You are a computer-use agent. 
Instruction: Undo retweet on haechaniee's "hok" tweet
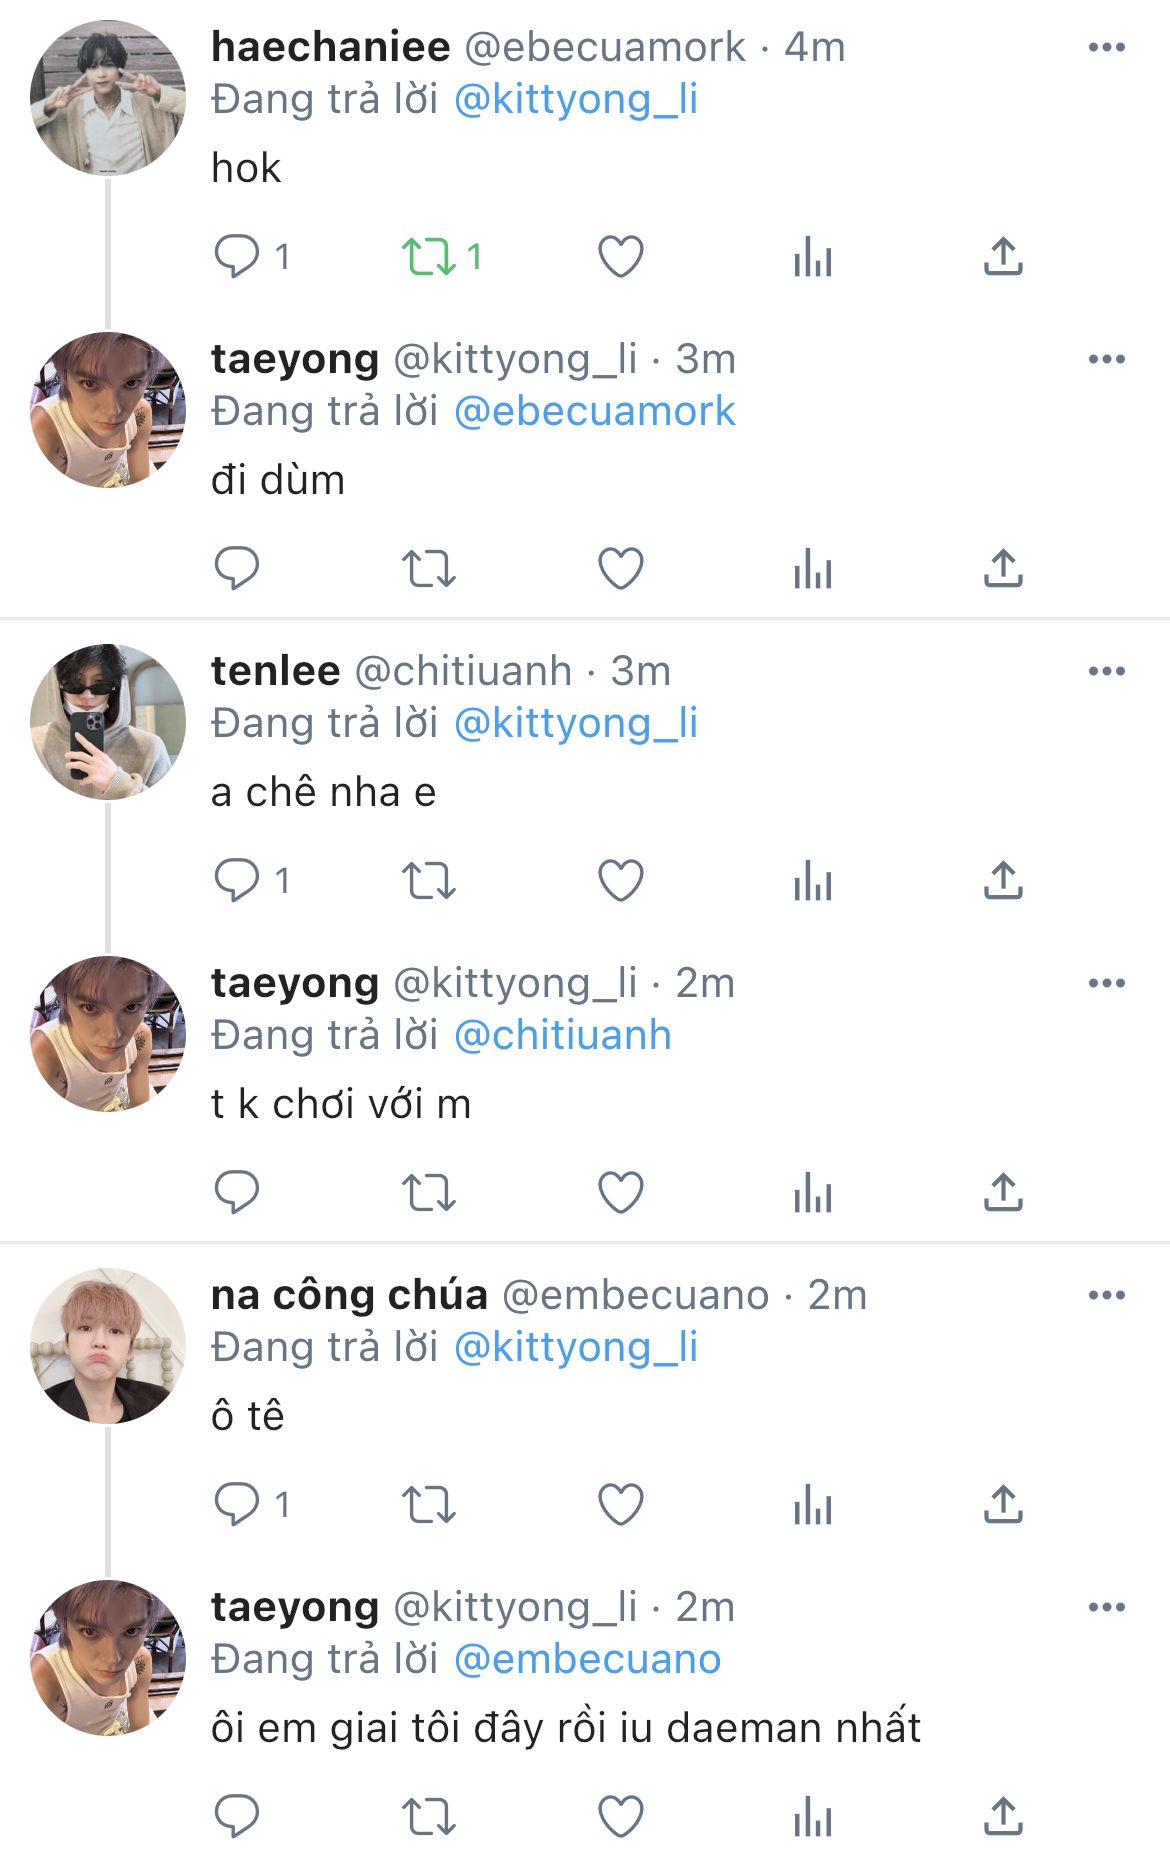[429, 257]
